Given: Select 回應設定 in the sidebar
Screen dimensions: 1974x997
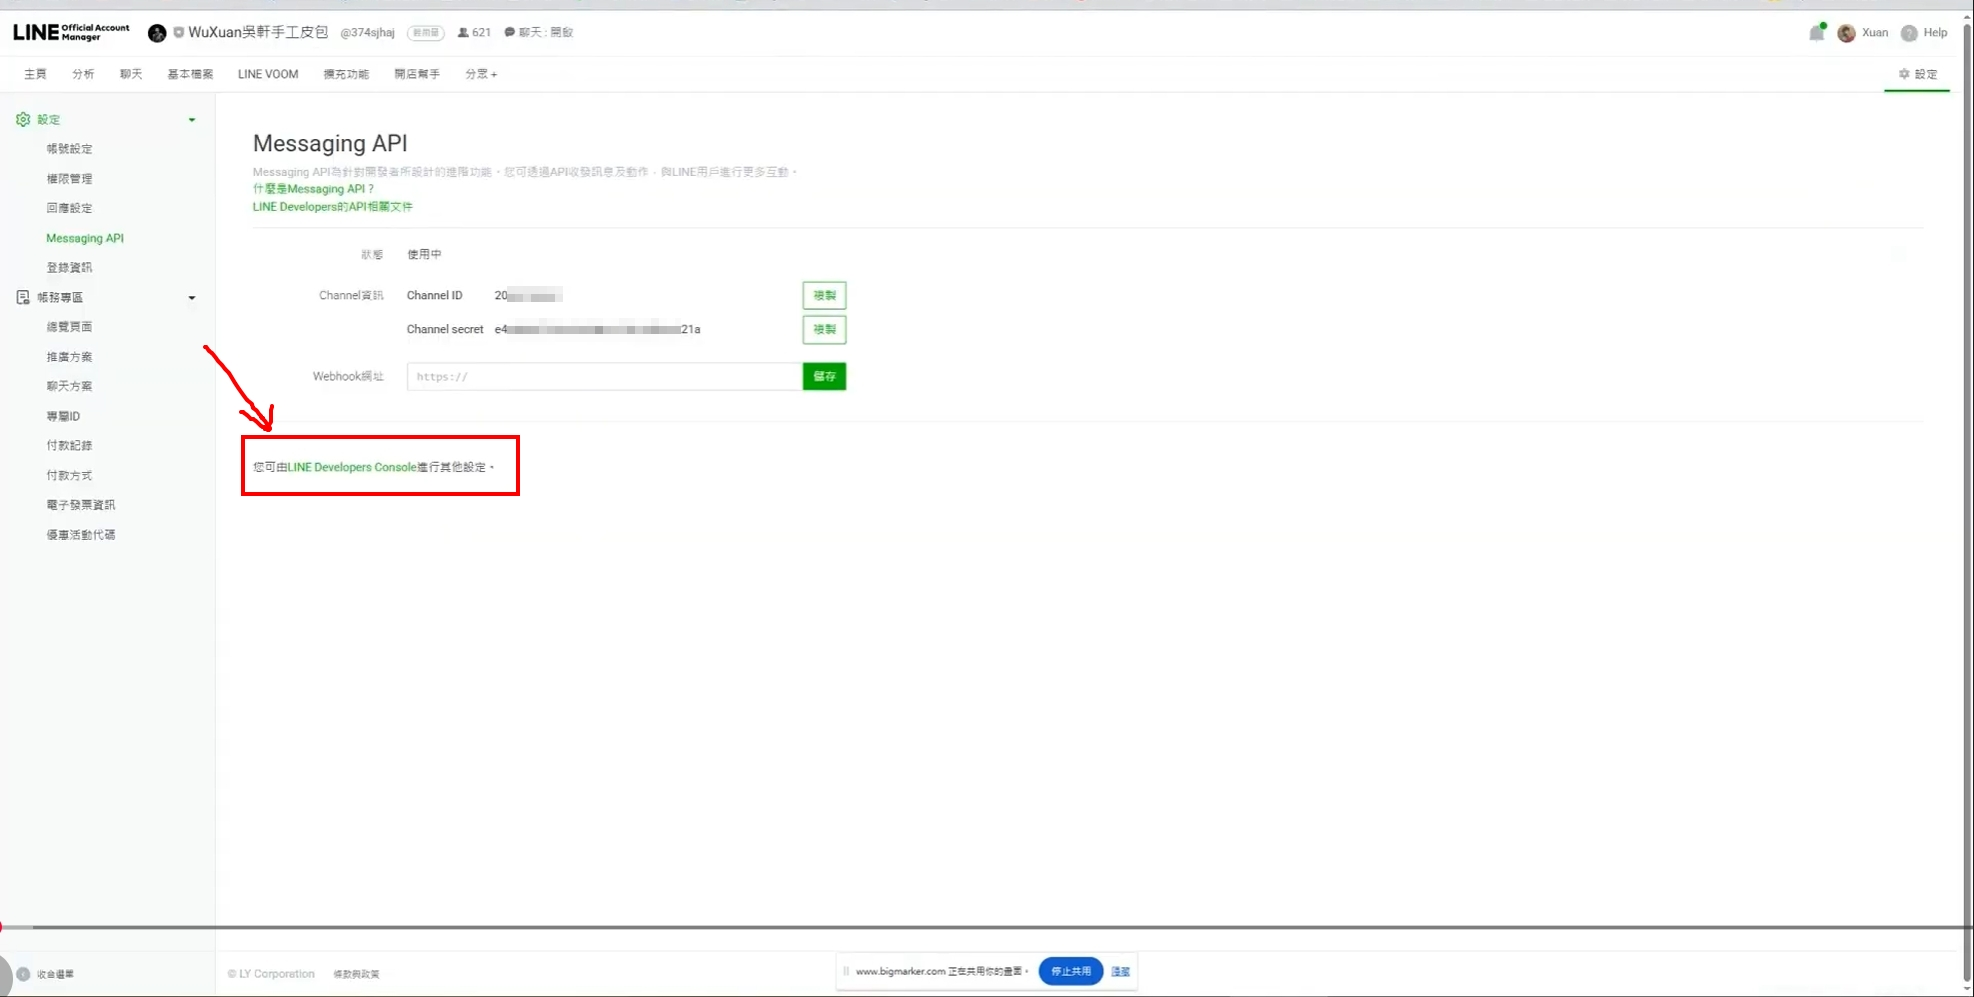Looking at the screenshot, I should tap(69, 208).
